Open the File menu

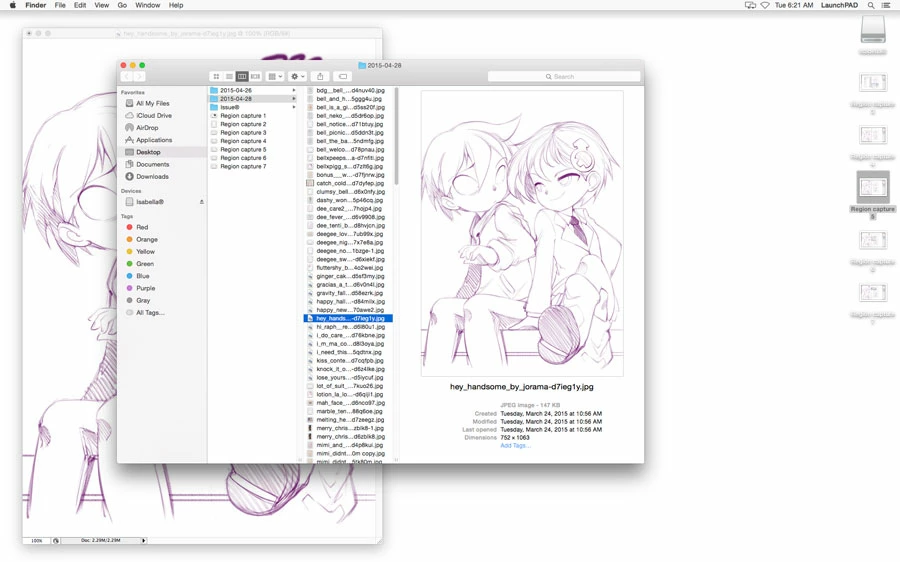(60, 5)
